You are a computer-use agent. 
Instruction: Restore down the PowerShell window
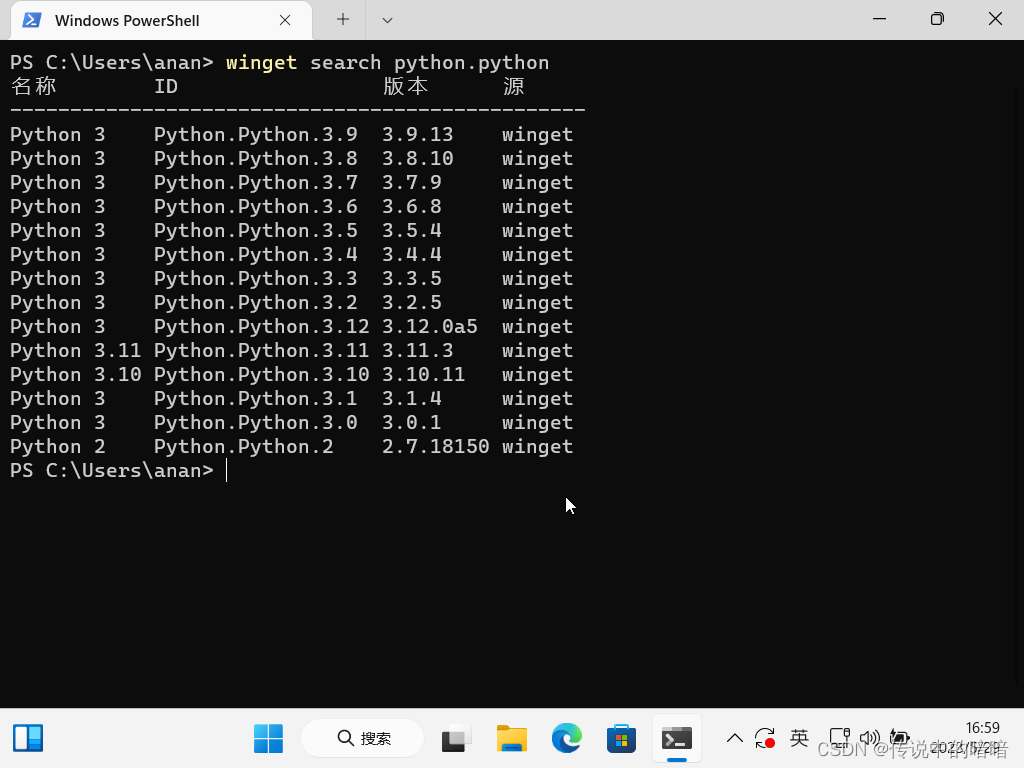pyautogui.click(x=937, y=19)
